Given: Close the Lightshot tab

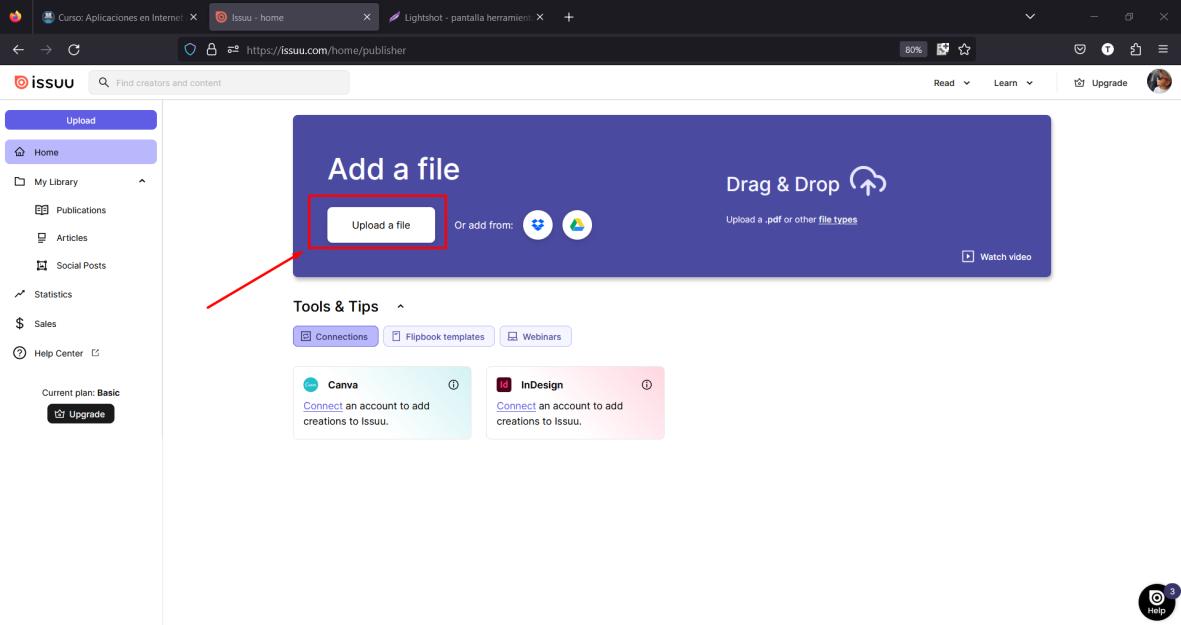Looking at the screenshot, I should point(540,17).
